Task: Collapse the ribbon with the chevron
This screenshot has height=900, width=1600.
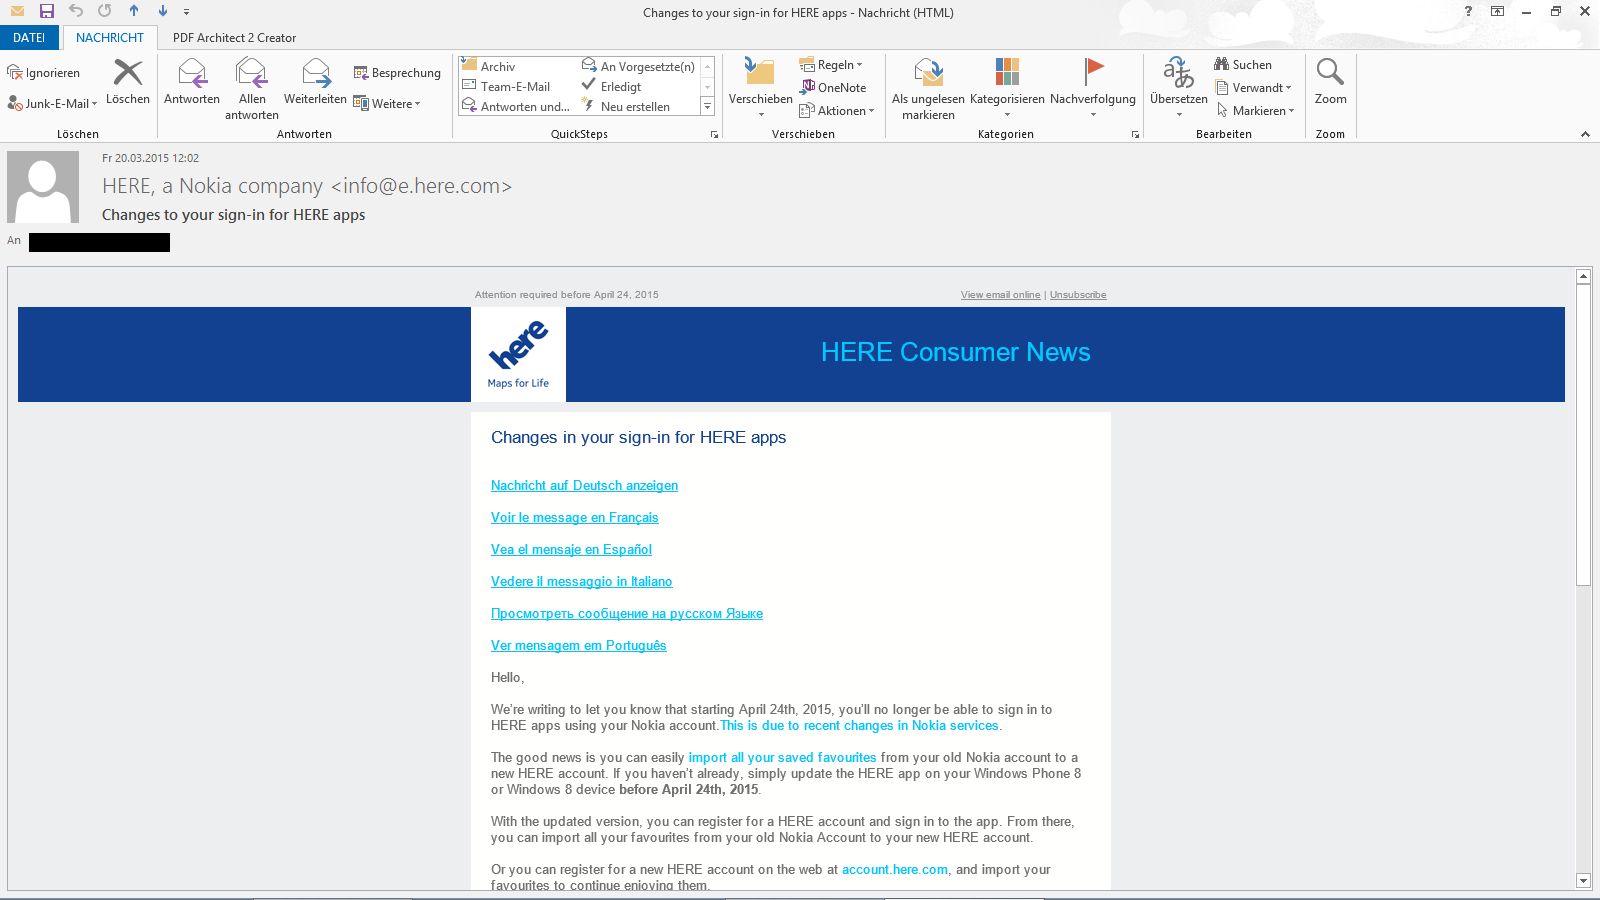Action: [x=1584, y=134]
